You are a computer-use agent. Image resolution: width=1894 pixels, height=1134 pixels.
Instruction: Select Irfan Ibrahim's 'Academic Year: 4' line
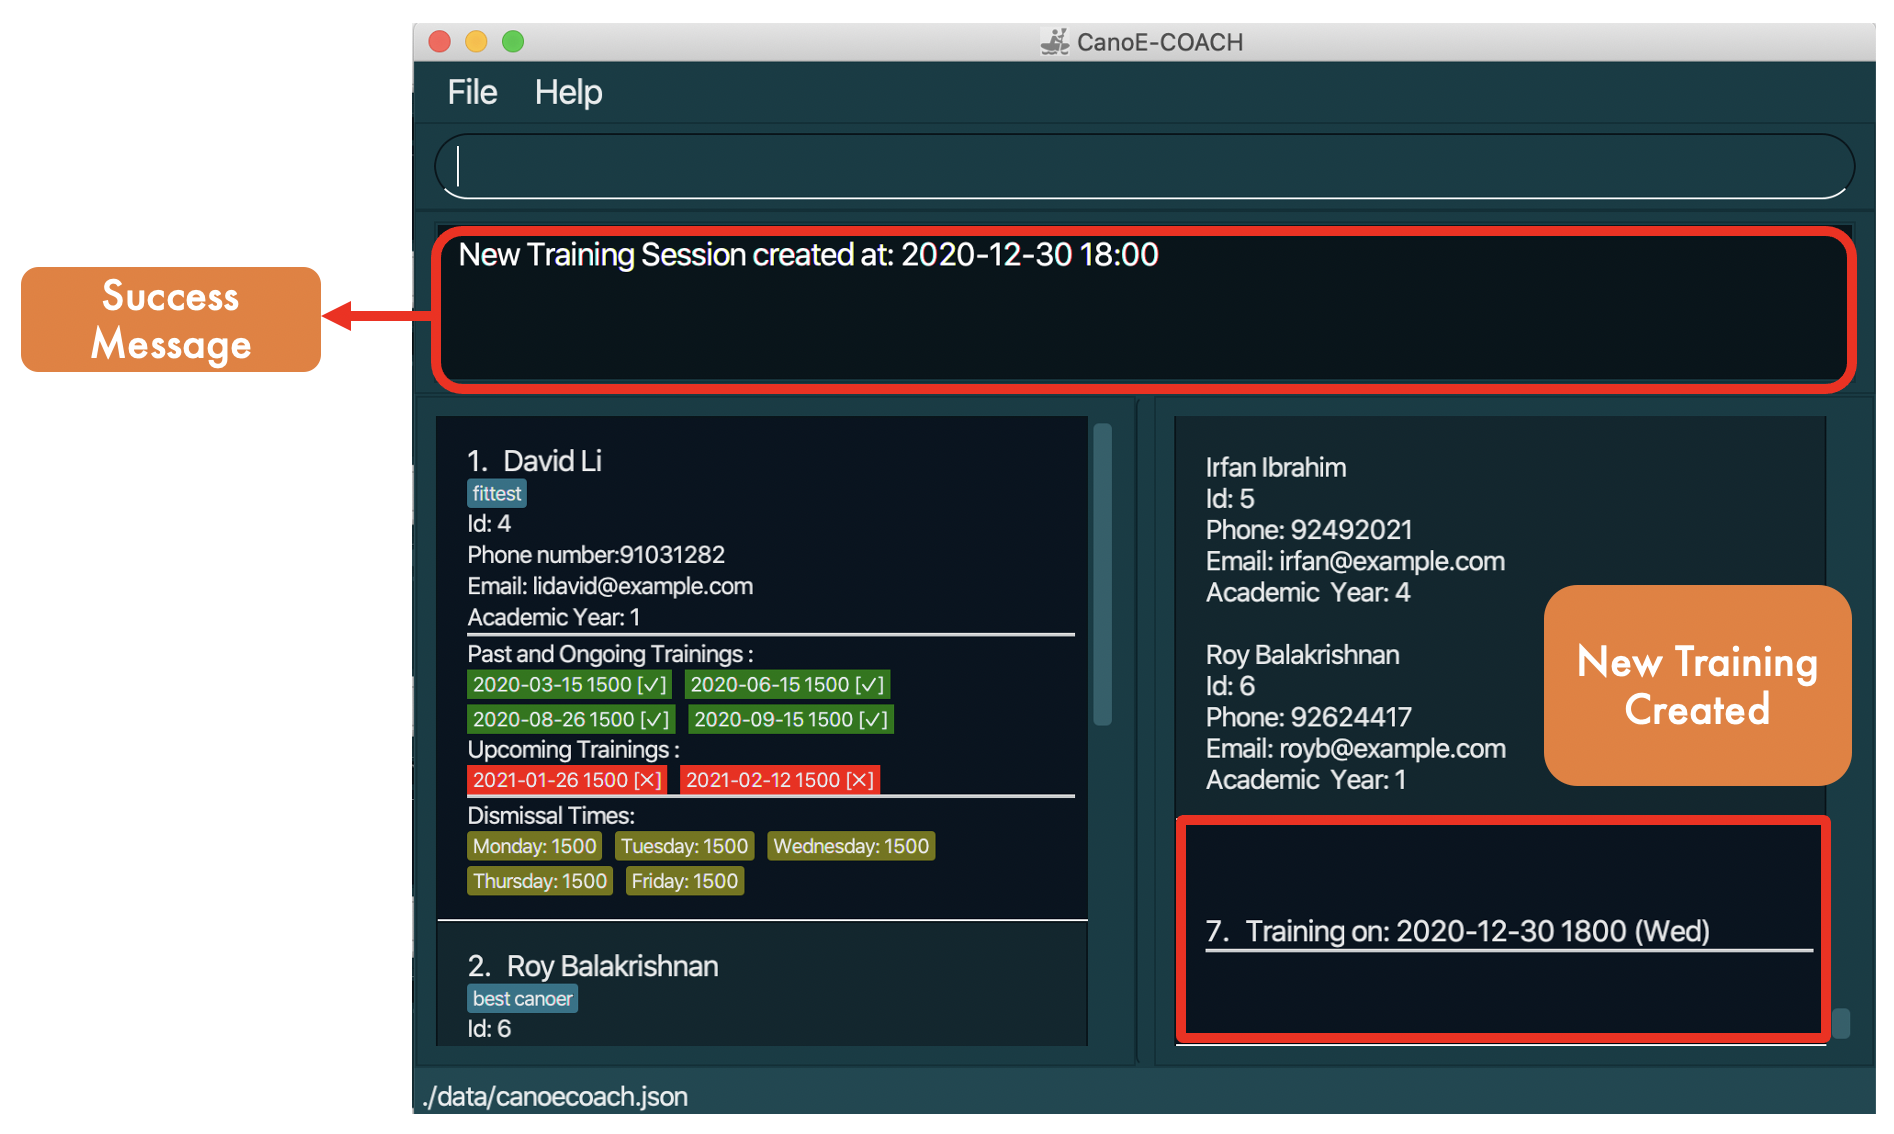tap(1308, 592)
